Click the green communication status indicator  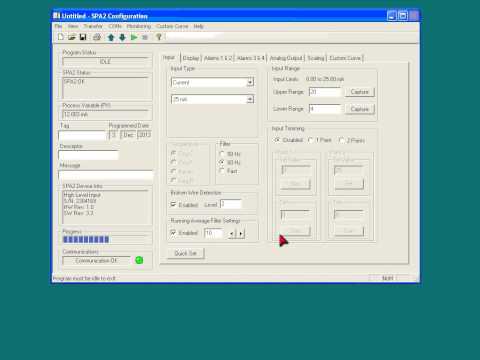[139, 260]
